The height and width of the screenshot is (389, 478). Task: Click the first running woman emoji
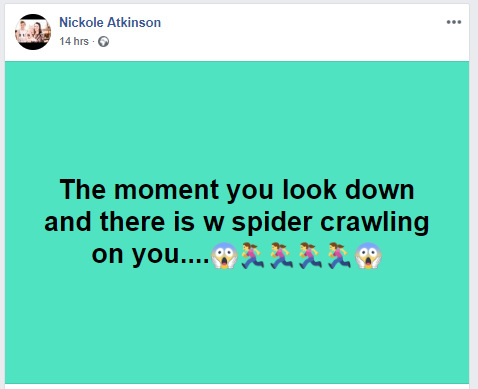[253, 255]
